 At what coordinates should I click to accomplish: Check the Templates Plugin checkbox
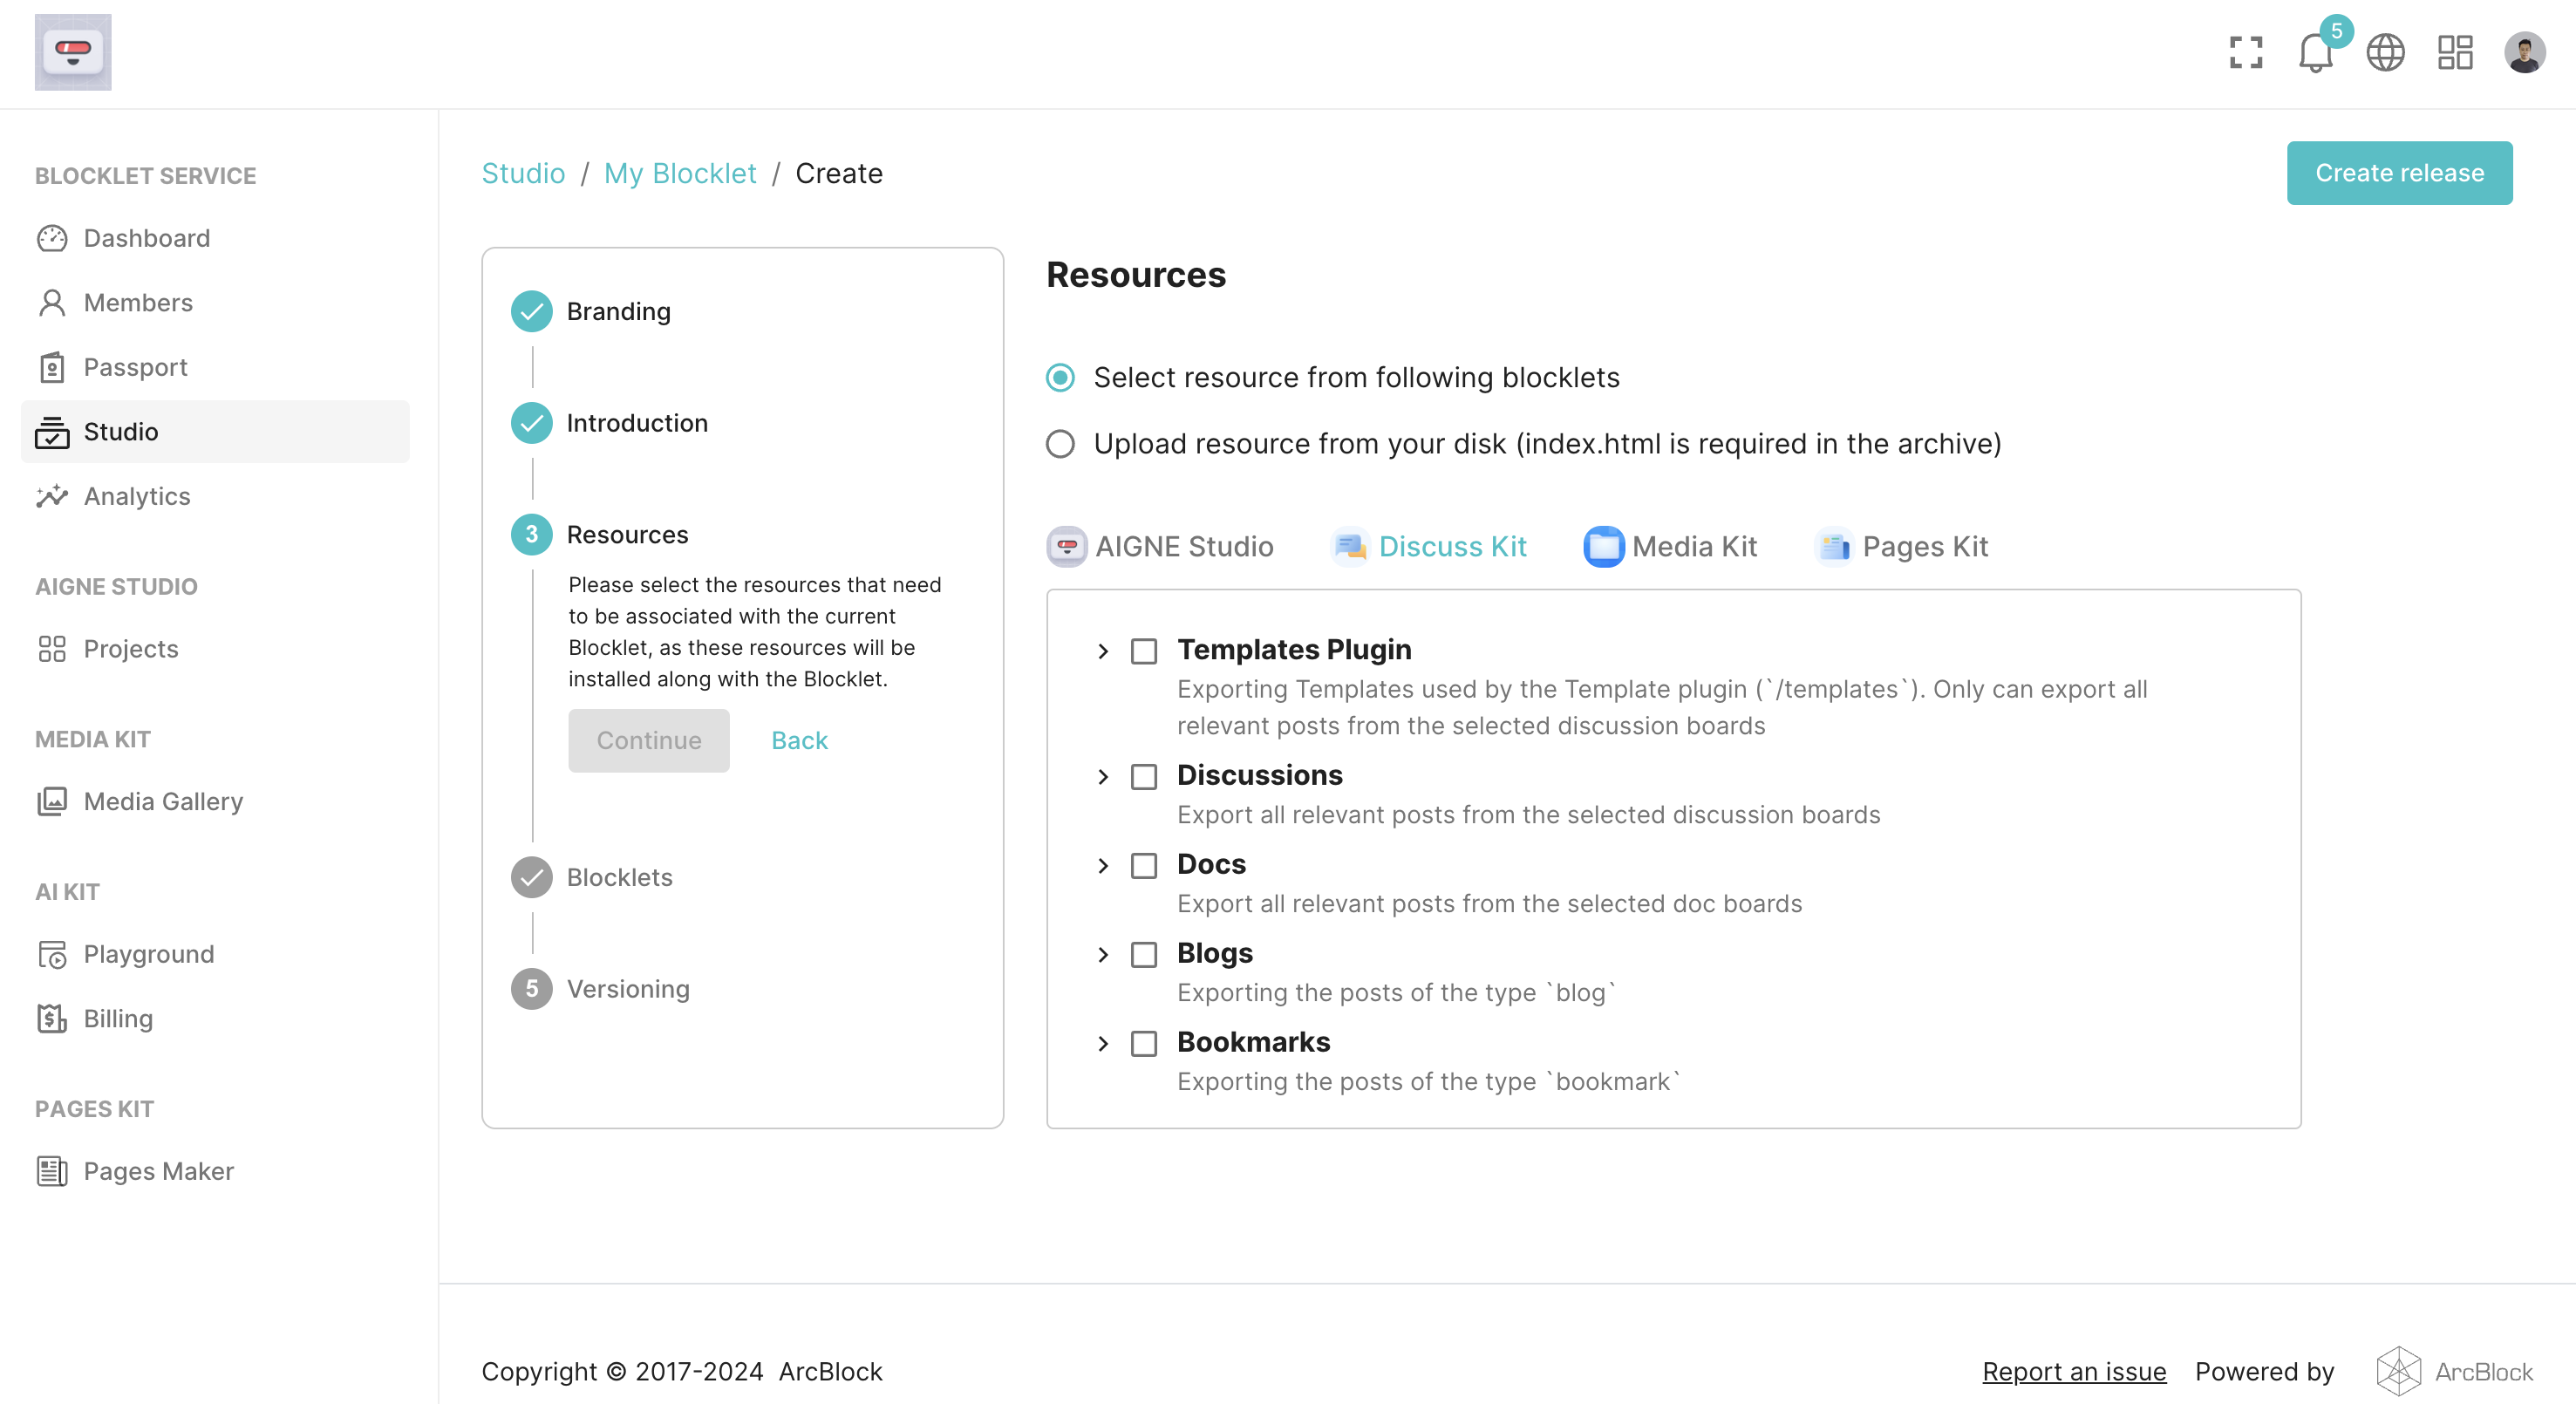[1144, 651]
